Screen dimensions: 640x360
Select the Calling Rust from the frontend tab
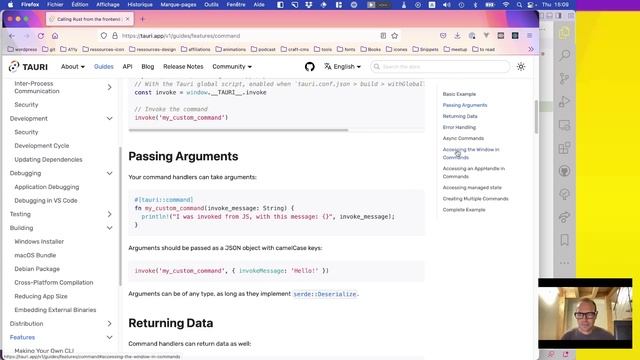point(90,19)
